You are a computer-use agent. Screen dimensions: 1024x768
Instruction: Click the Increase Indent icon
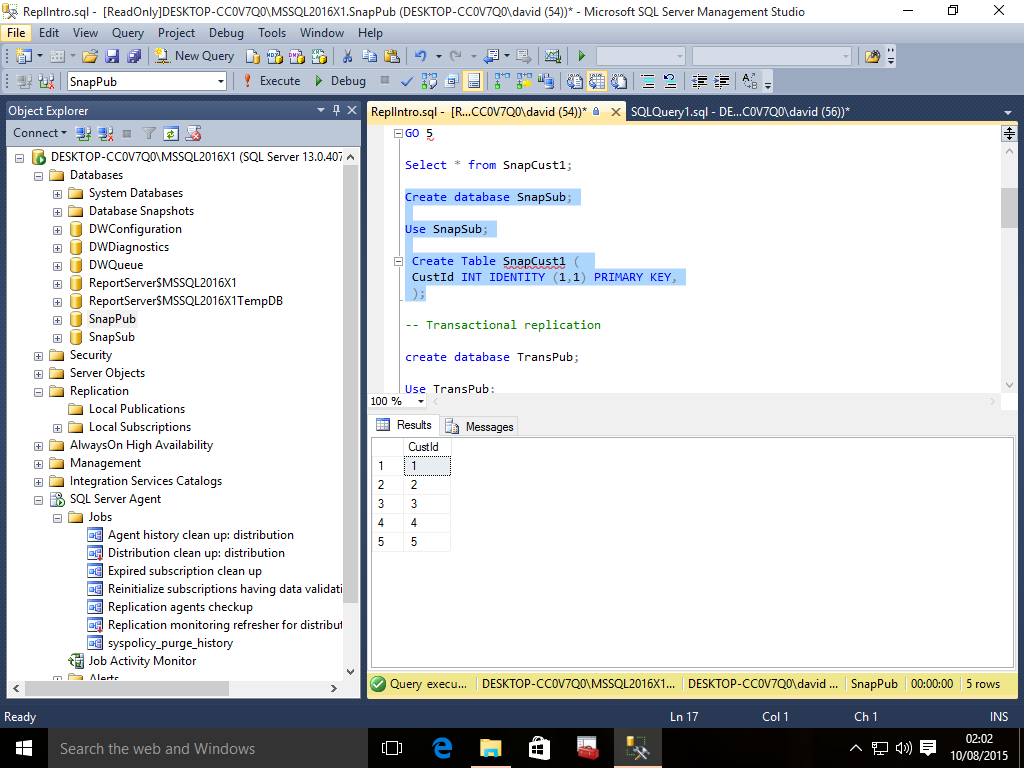[720, 81]
